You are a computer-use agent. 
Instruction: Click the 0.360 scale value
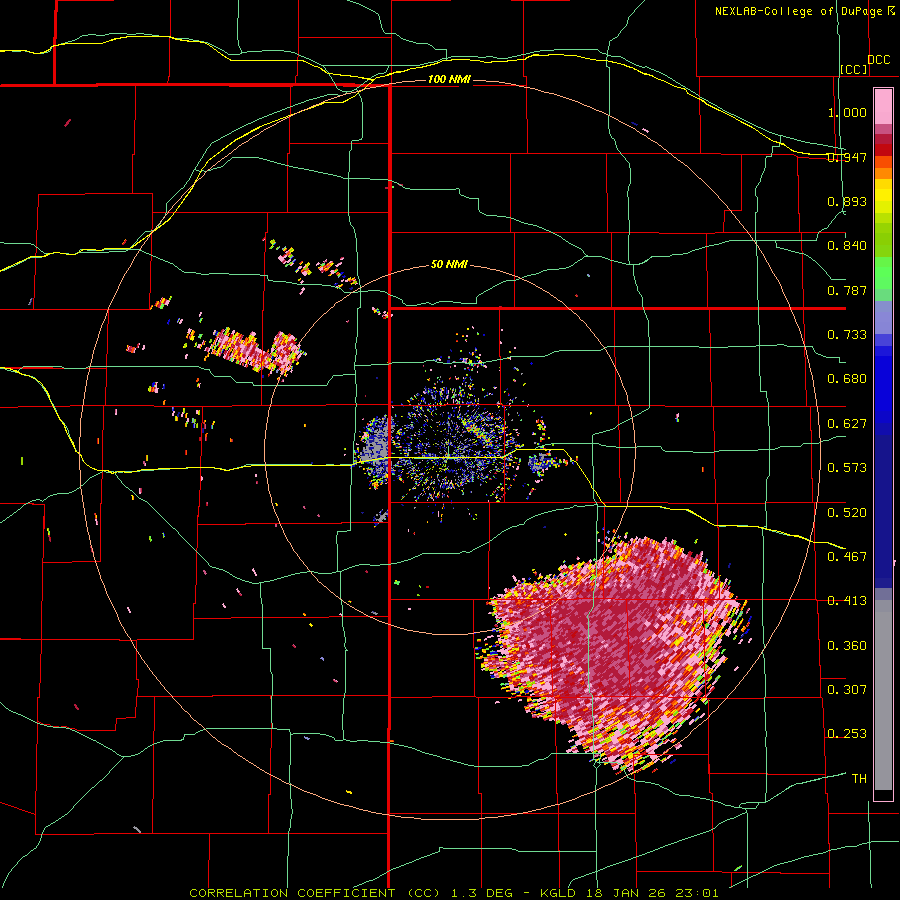[x=847, y=646]
